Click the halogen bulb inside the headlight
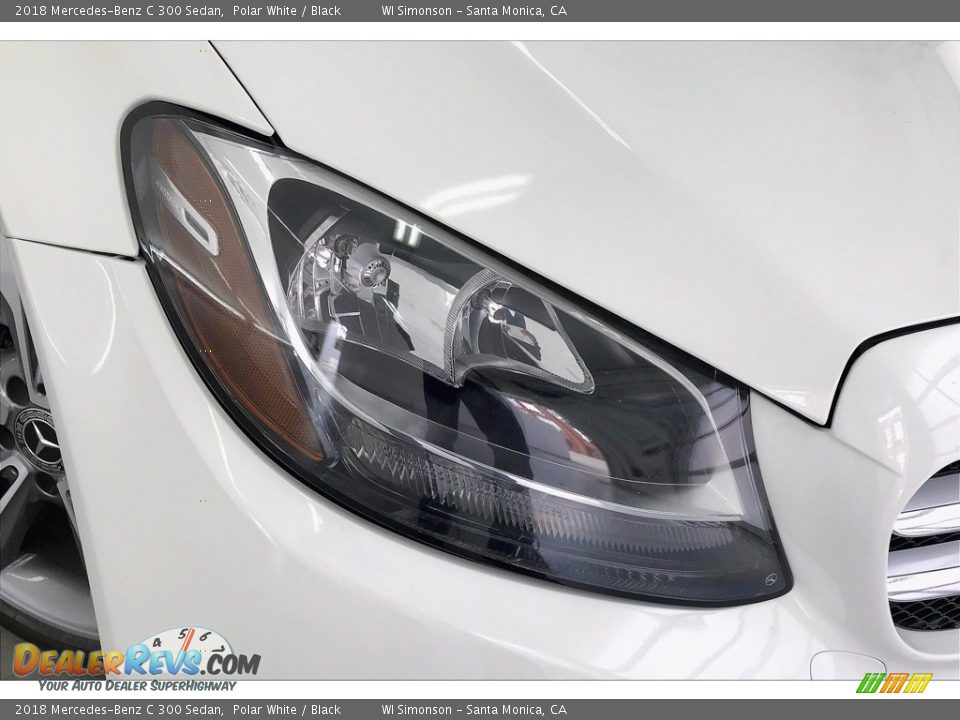Screen dimensions: 960x720 [x=370, y=268]
